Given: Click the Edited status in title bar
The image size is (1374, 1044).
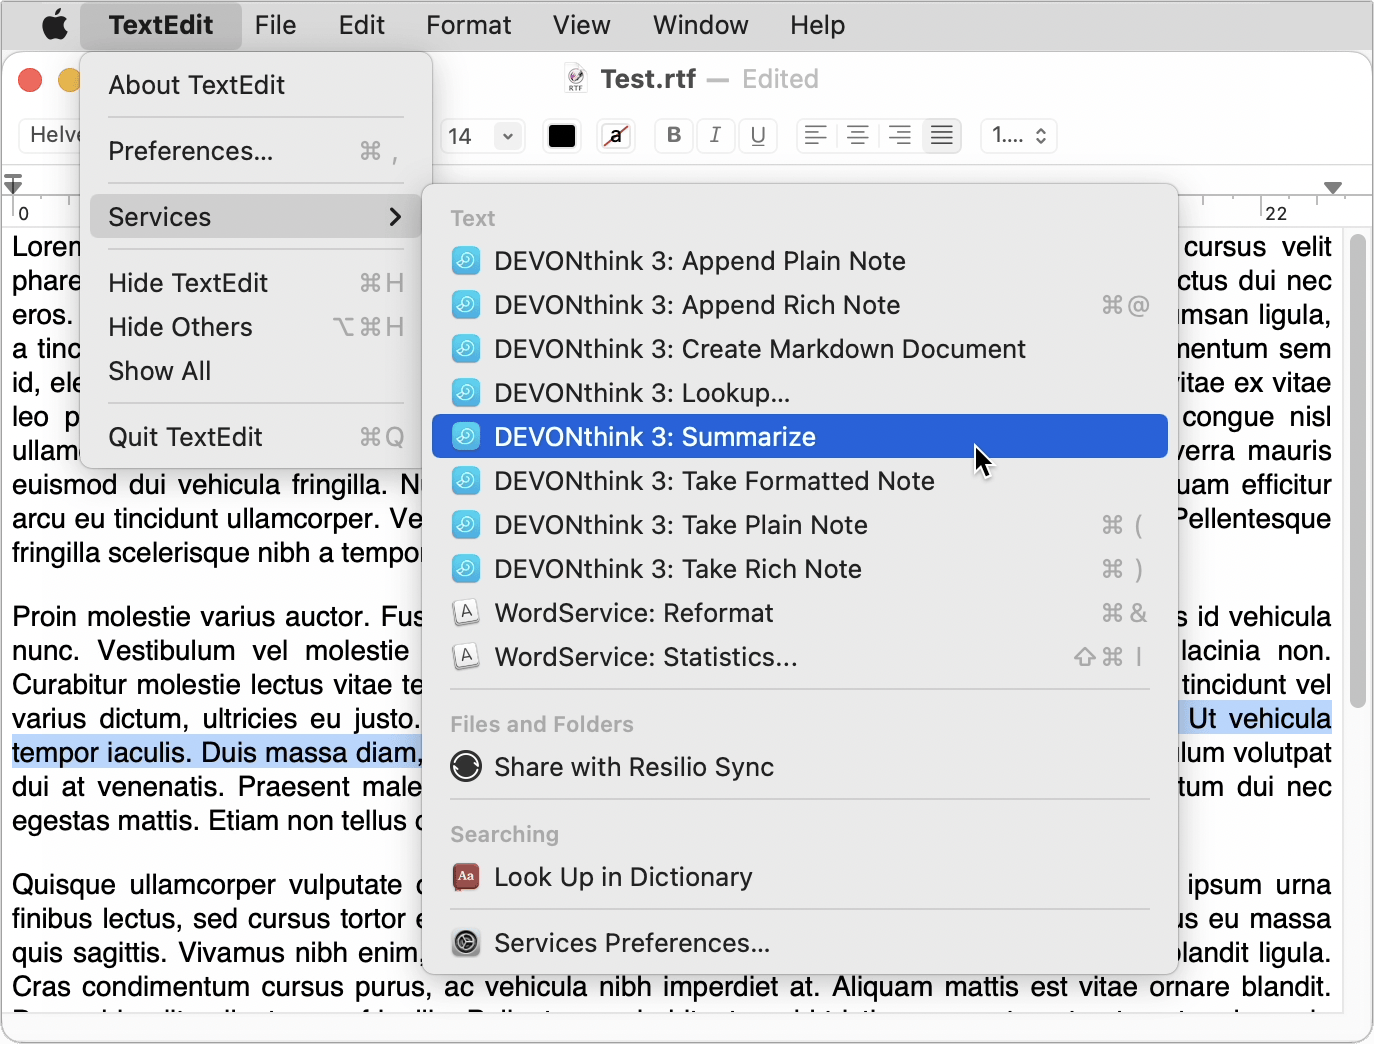Looking at the screenshot, I should coord(780,79).
